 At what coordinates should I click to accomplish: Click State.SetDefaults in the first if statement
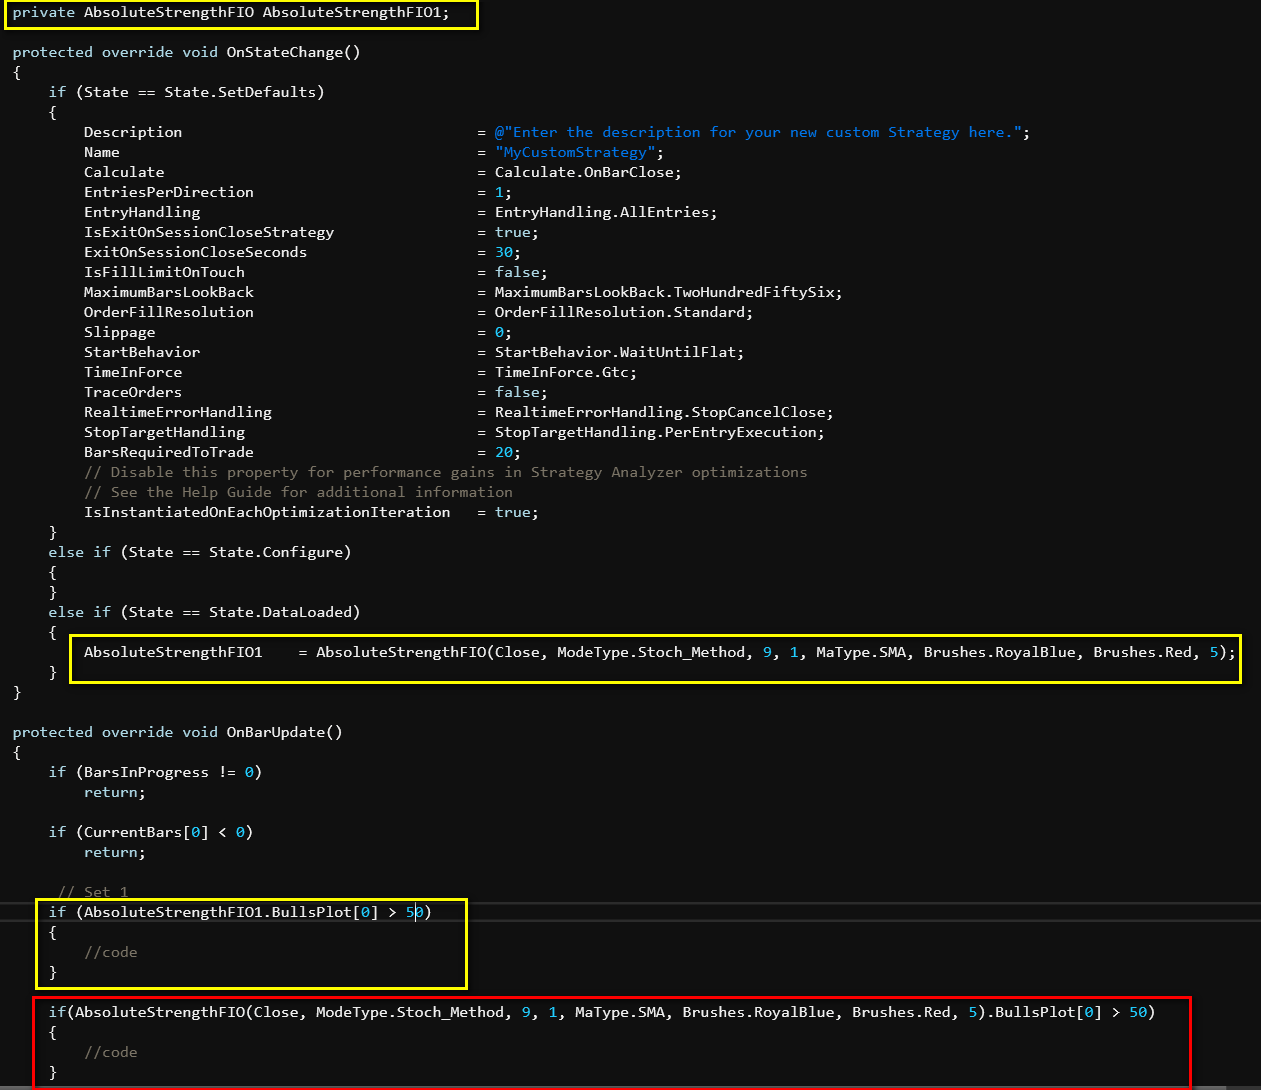[x=240, y=92]
